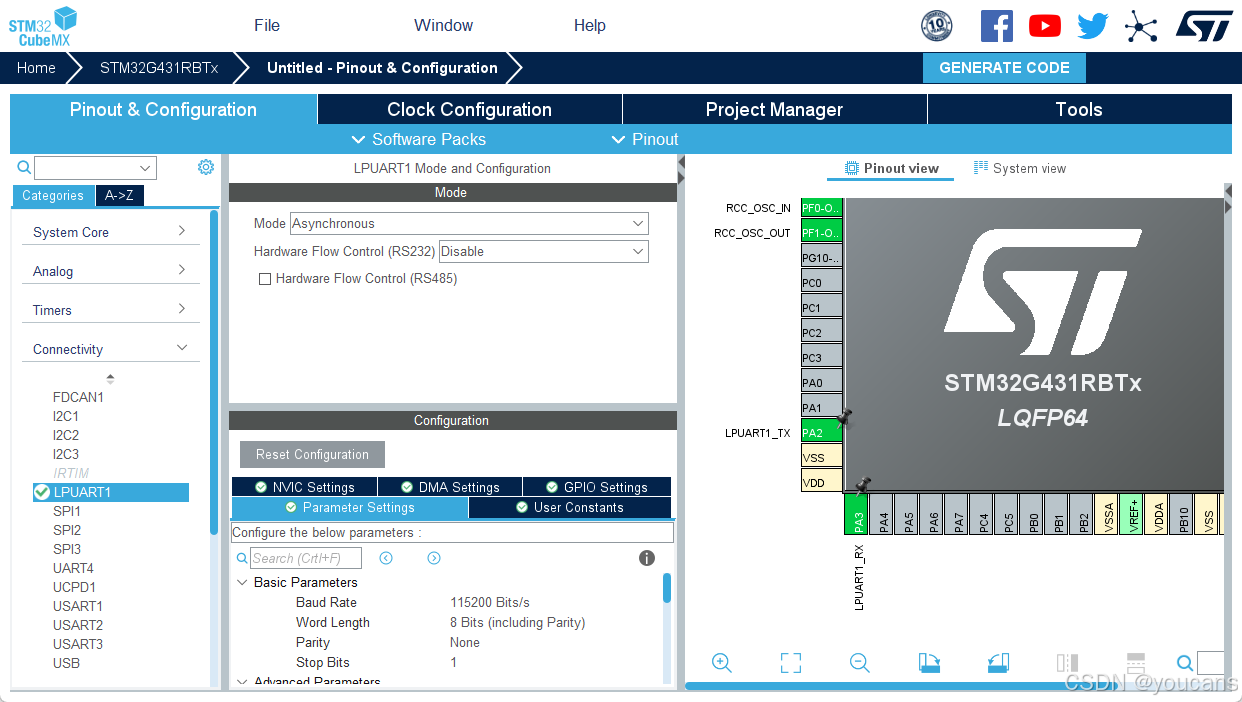Viewport: 1242px width, 702px height.
Task: Click the ST community network icon
Action: (x=1140, y=26)
